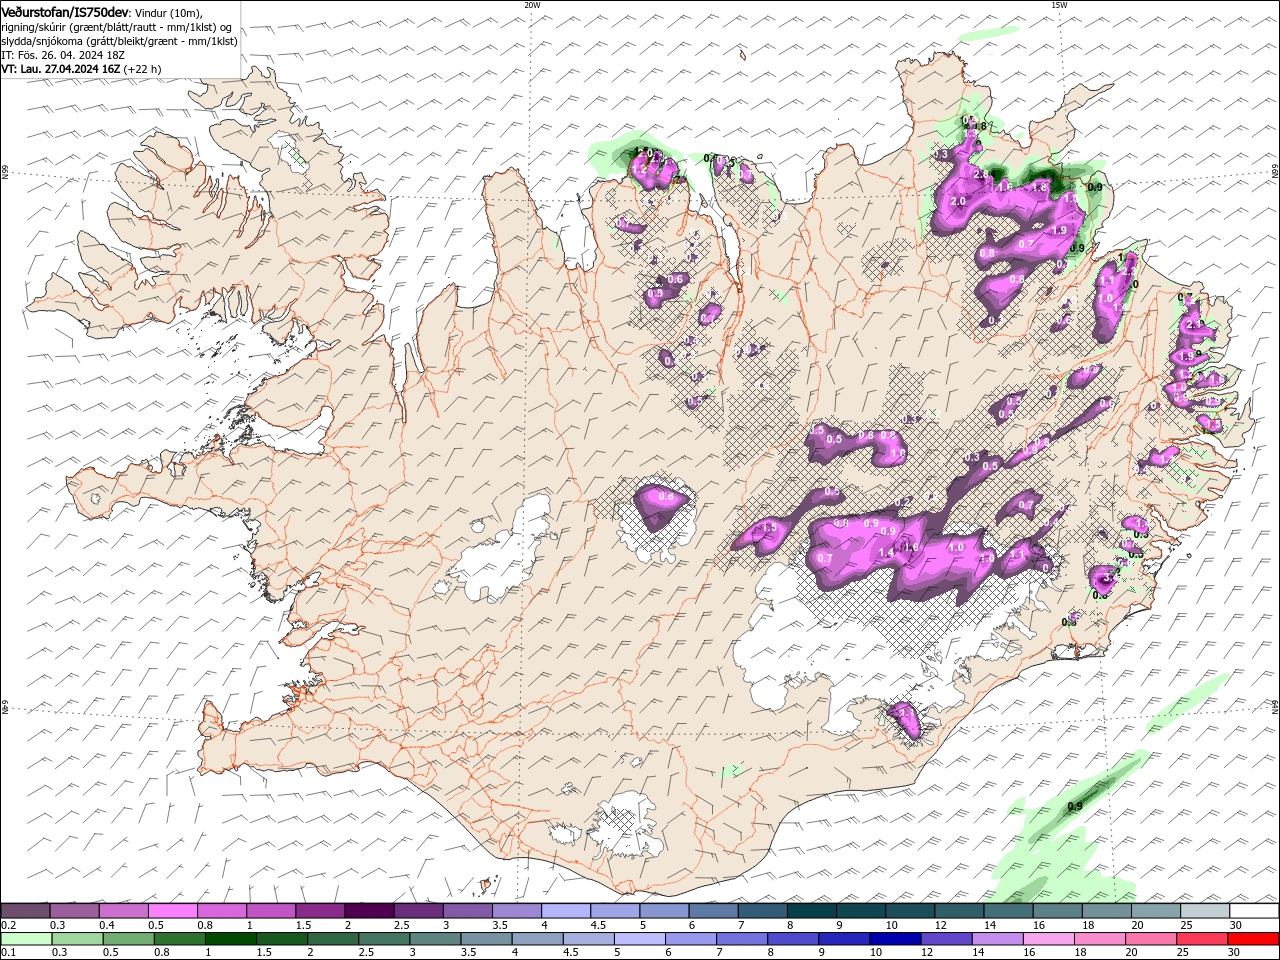Pick the grey-purple 0.2 snow swatch
Viewport: 1280px width, 960px height.
pos(25,911)
